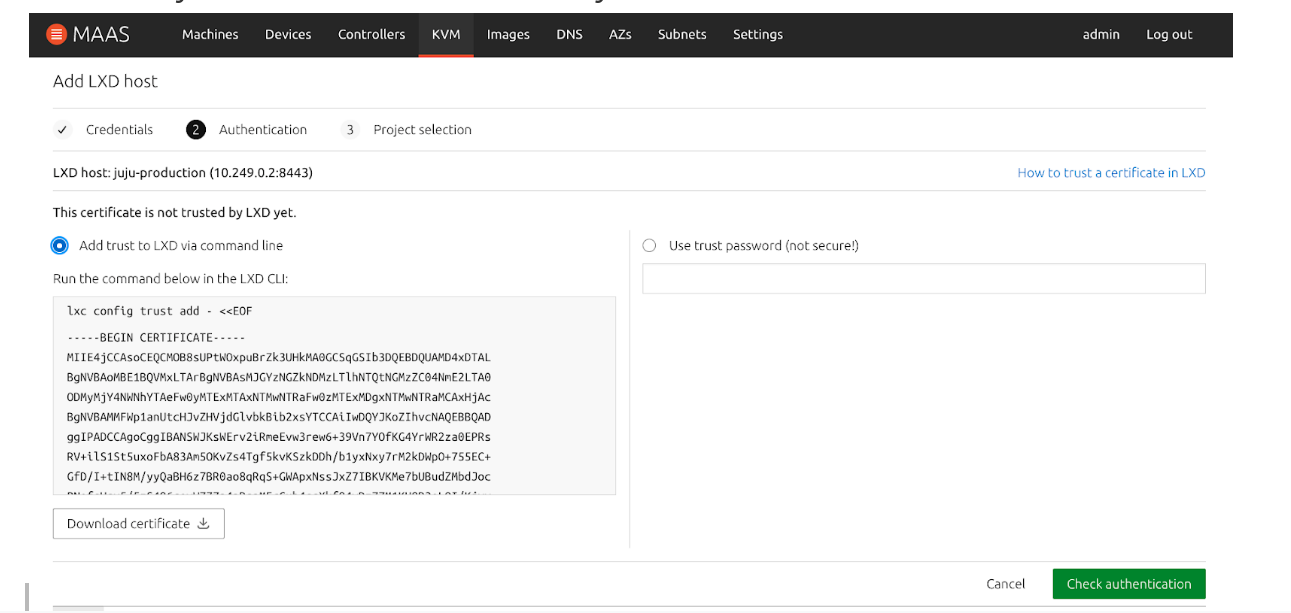
Task: Open the DNS page
Action: tap(569, 34)
